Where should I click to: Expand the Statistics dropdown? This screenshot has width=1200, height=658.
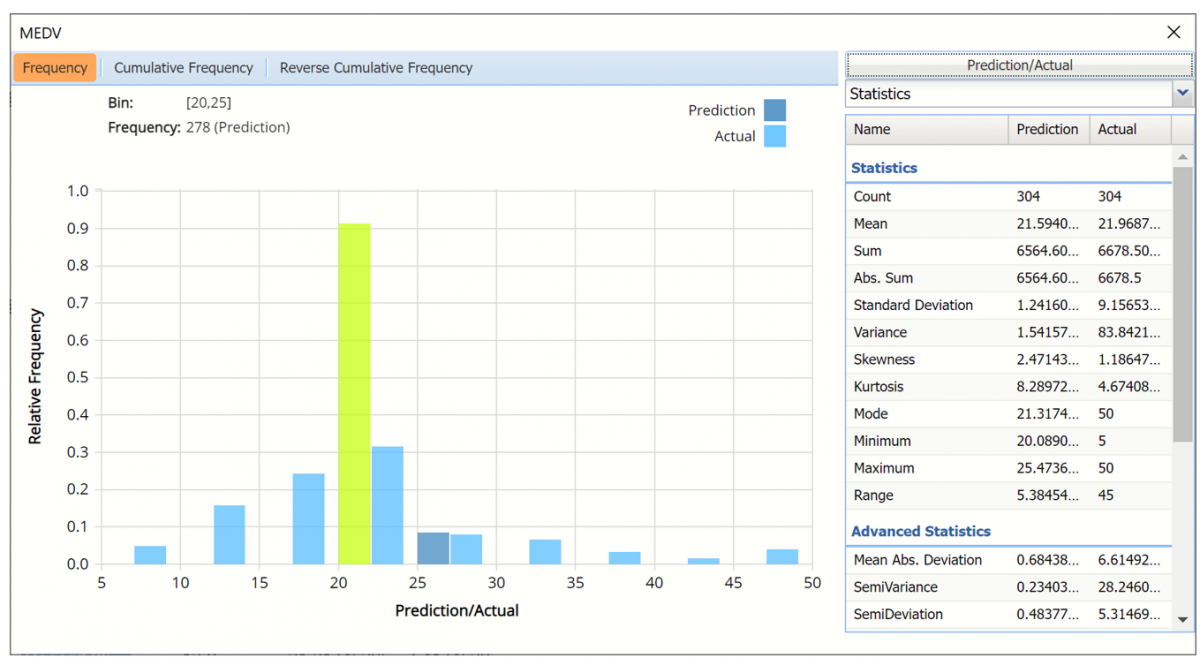tap(1183, 93)
